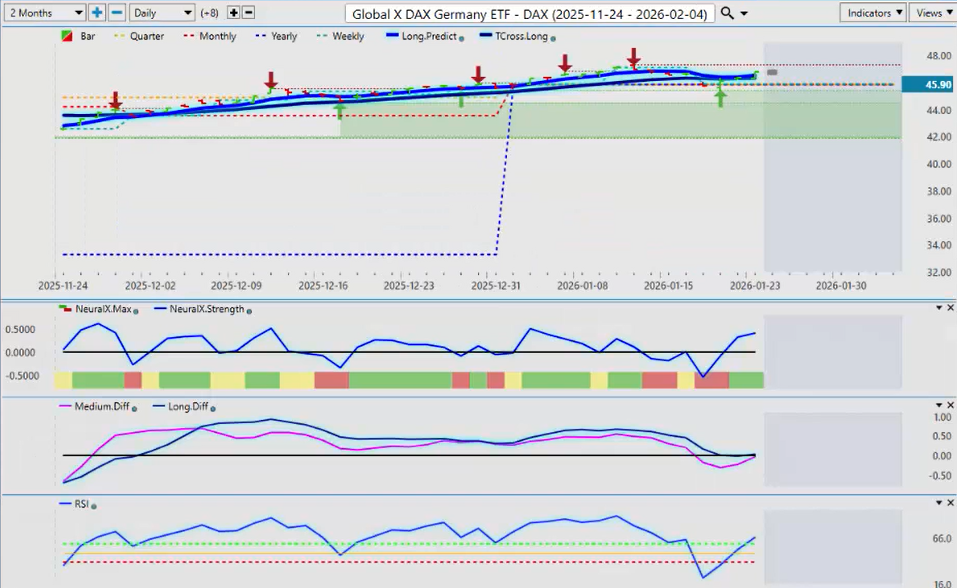The width and height of the screenshot is (957, 588).
Task: Click the TCross.Long legend label
Action: point(517,36)
